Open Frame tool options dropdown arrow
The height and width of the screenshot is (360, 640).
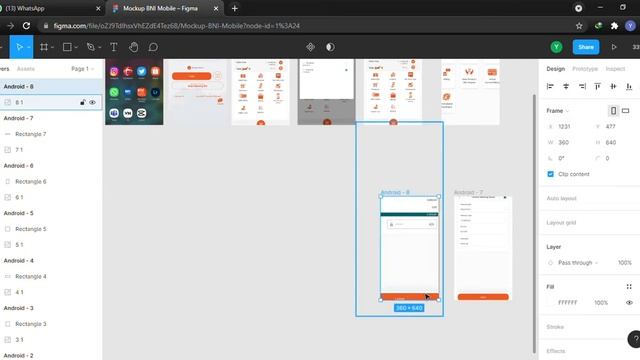52,48
